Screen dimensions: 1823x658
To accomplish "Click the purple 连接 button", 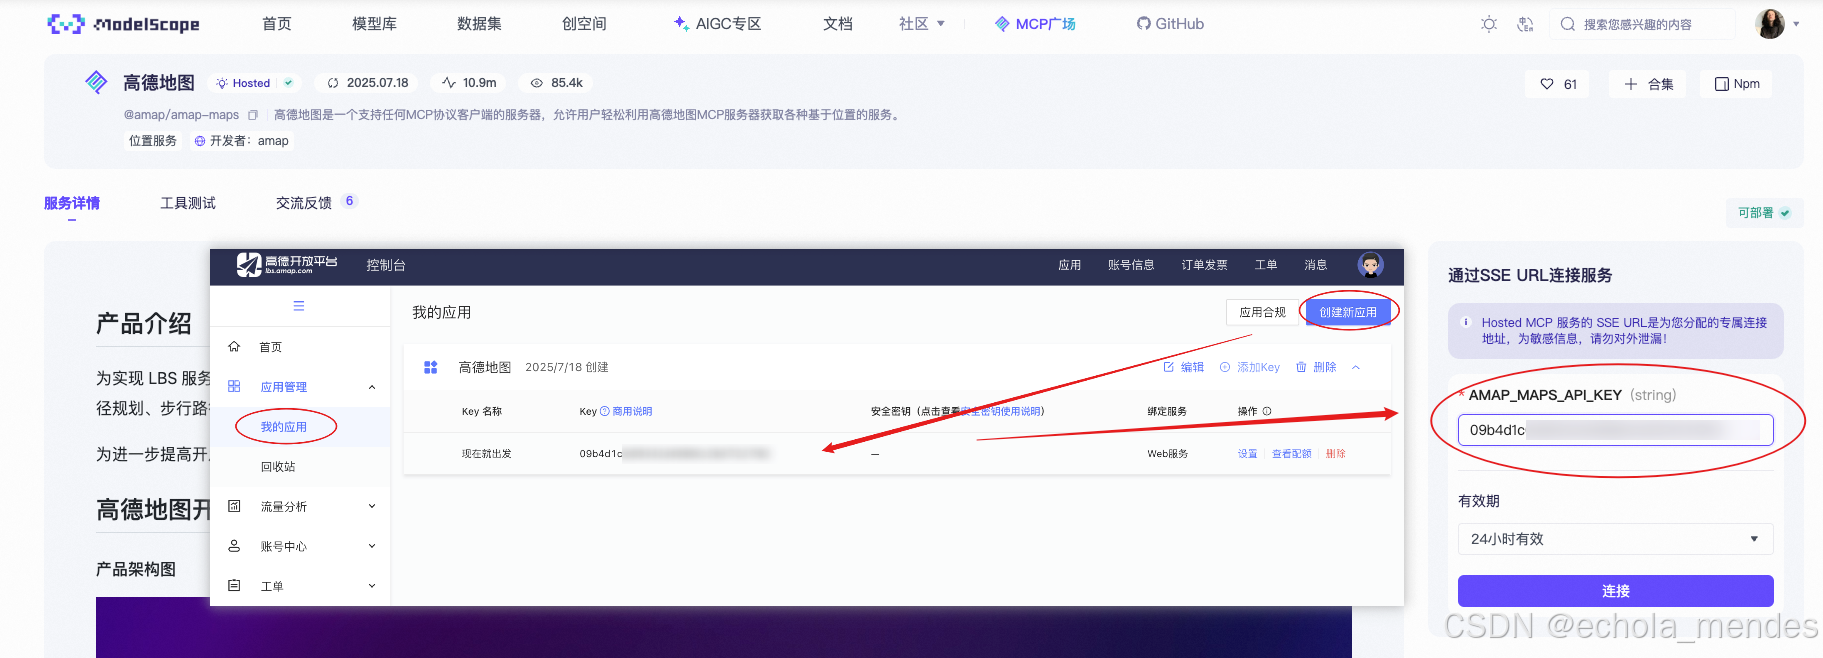I will click(x=1615, y=591).
